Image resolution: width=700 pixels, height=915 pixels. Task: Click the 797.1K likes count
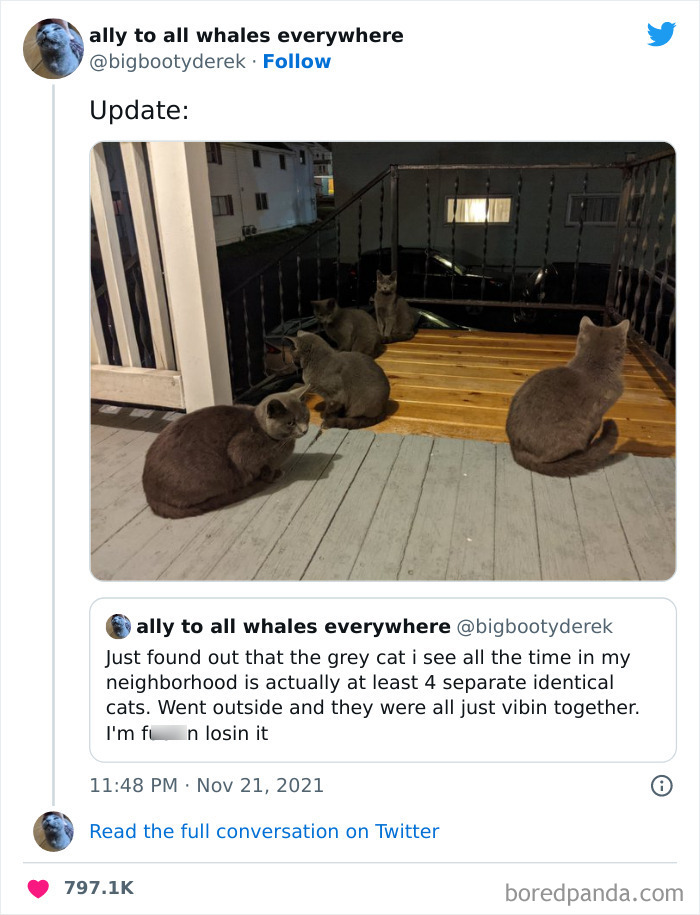pos(98,888)
